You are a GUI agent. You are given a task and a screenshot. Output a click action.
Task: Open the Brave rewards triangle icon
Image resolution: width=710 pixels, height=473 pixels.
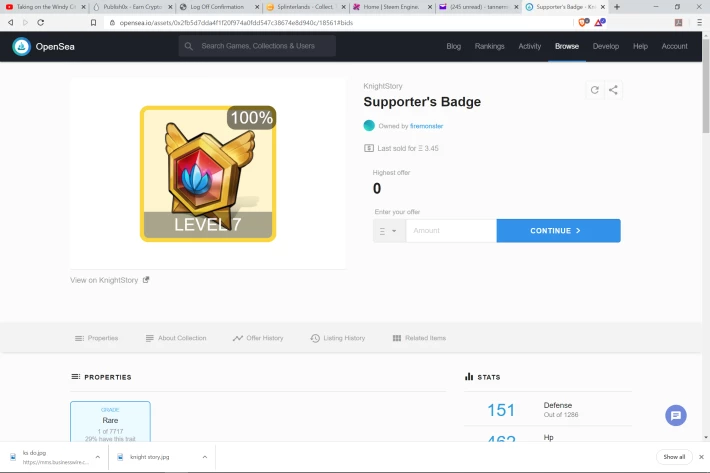click(600, 22)
